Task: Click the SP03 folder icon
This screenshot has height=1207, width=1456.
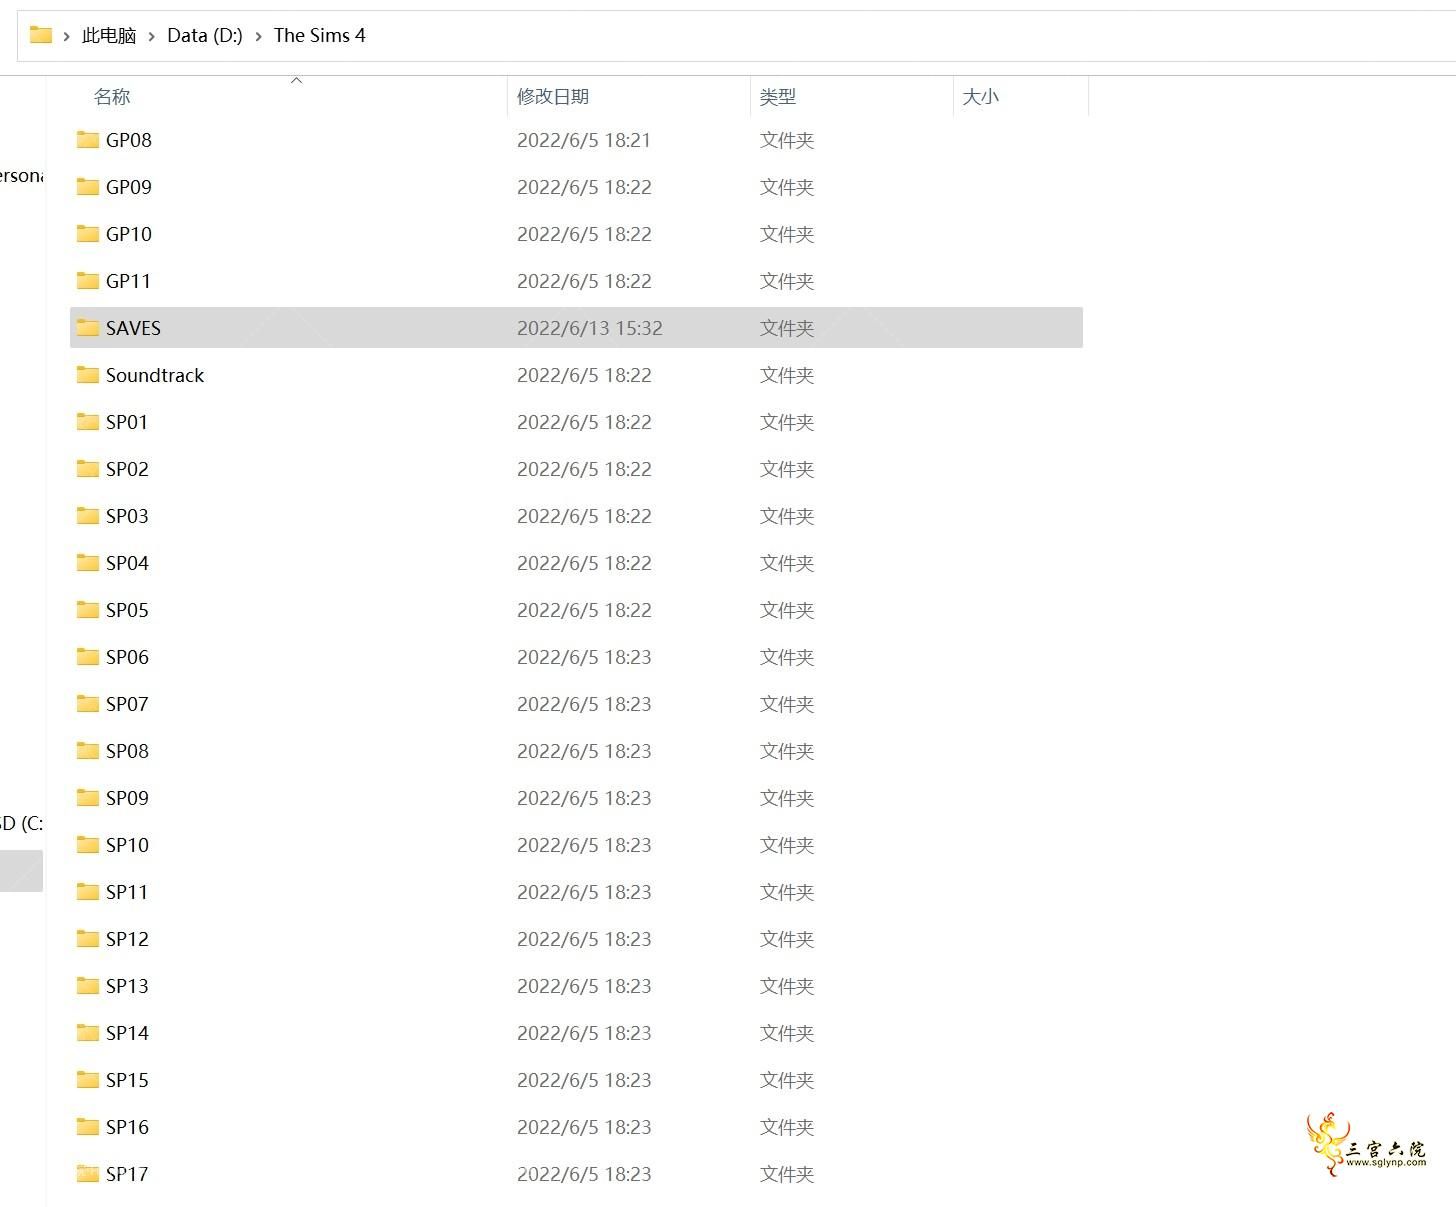Action: [88, 516]
